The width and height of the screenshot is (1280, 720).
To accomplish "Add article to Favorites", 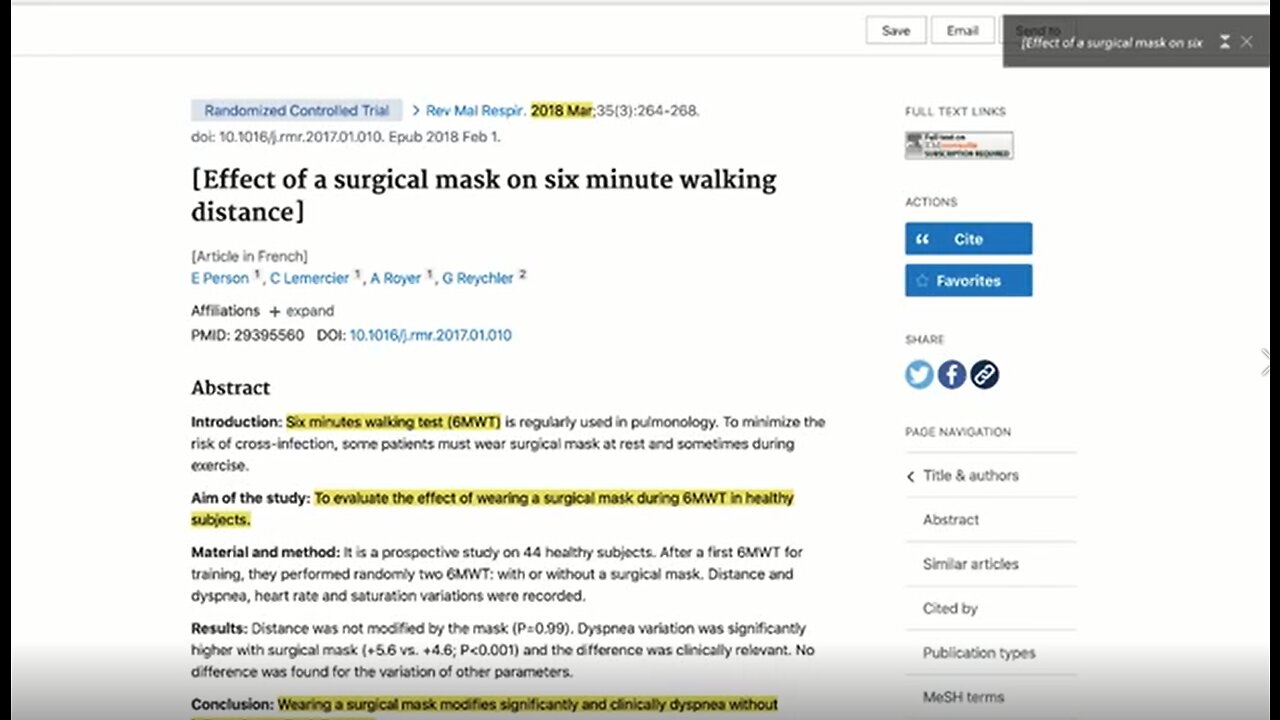I will (968, 281).
